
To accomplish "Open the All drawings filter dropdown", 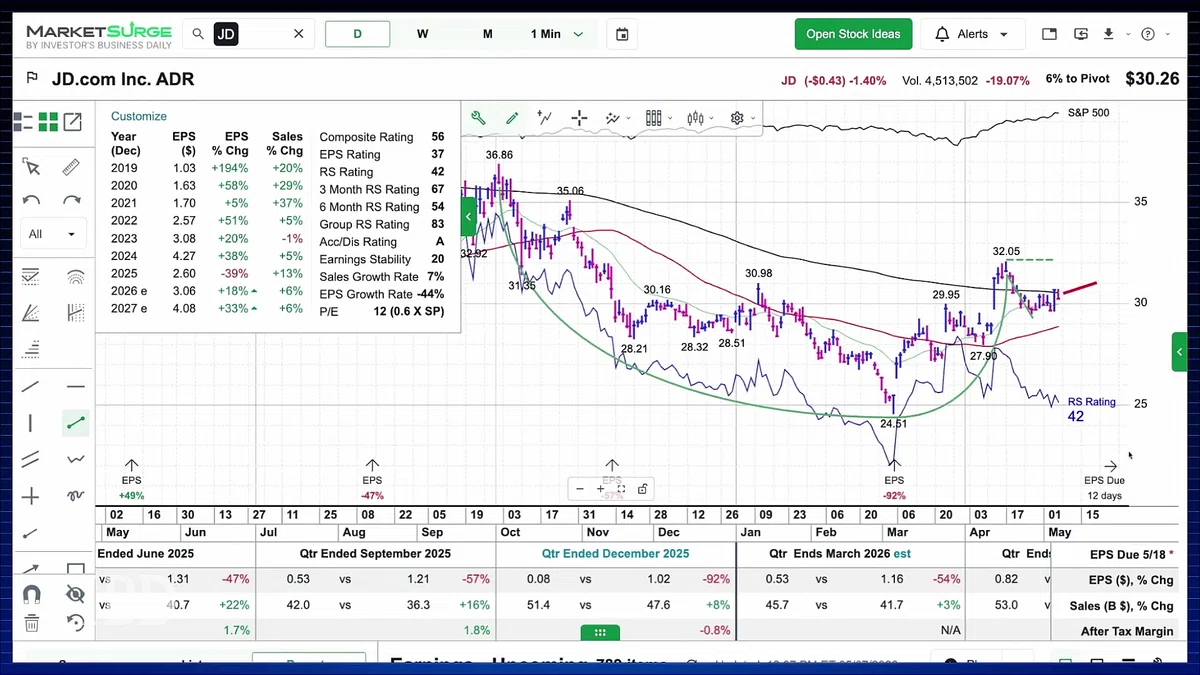I will (x=53, y=234).
